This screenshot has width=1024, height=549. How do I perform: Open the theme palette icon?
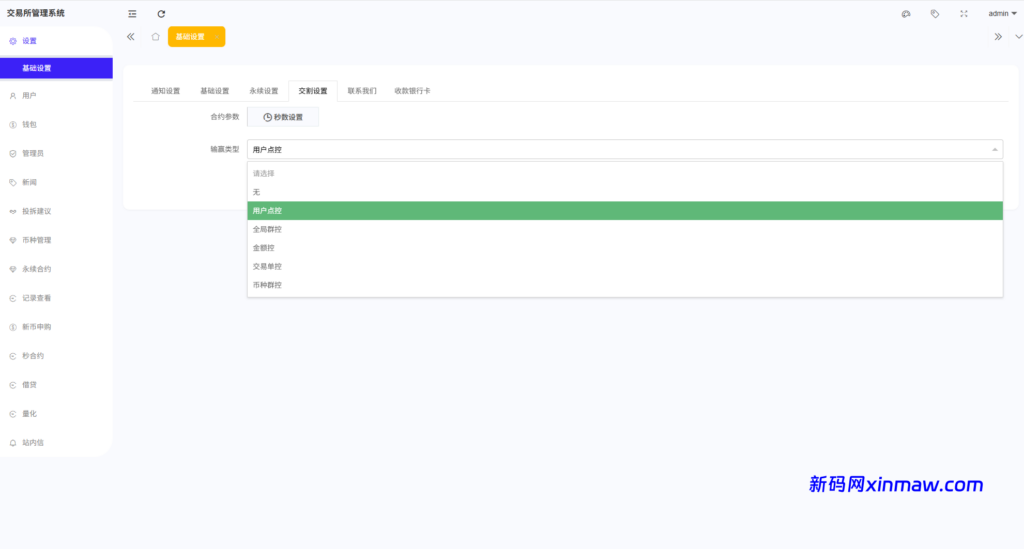pyautogui.click(x=906, y=14)
